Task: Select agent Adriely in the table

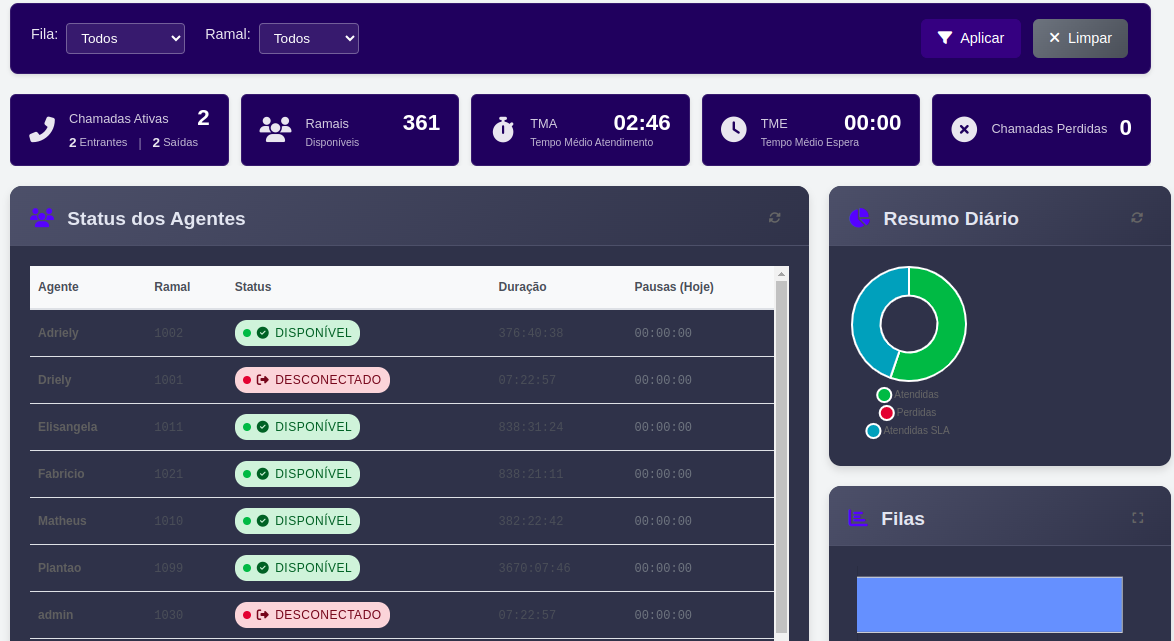Action: click(x=58, y=333)
